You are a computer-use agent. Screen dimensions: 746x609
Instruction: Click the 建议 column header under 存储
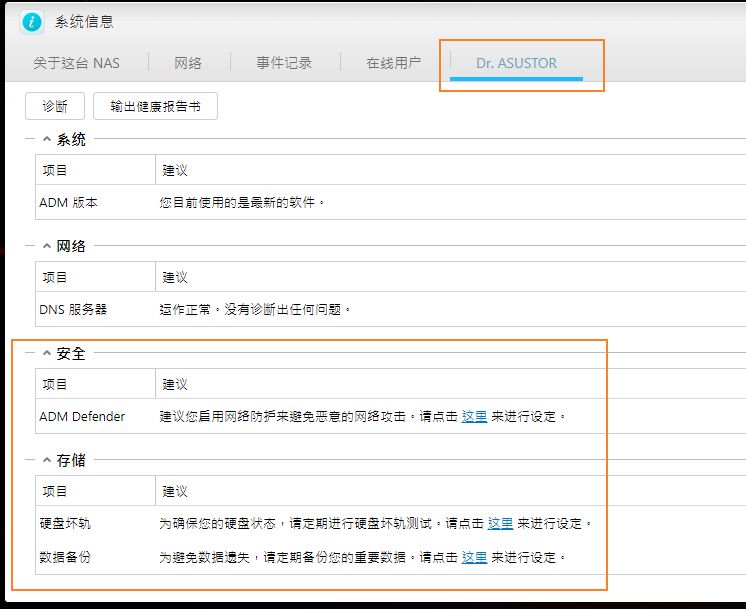coord(175,491)
